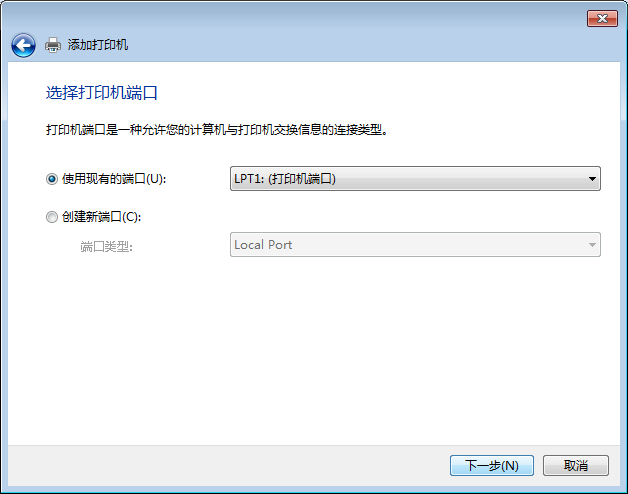This screenshot has height=494, width=628.
Task: Go back with the blue arrow button
Action: pyautogui.click(x=23, y=45)
